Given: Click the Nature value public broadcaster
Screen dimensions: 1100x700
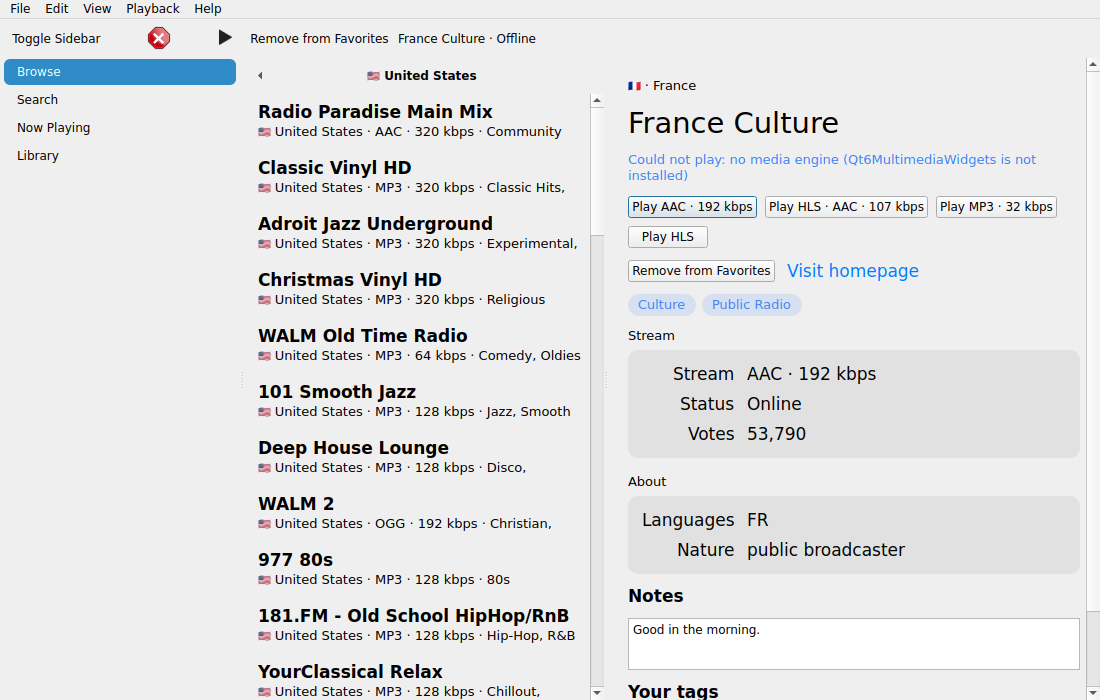Looking at the screenshot, I should click(x=826, y=549).
